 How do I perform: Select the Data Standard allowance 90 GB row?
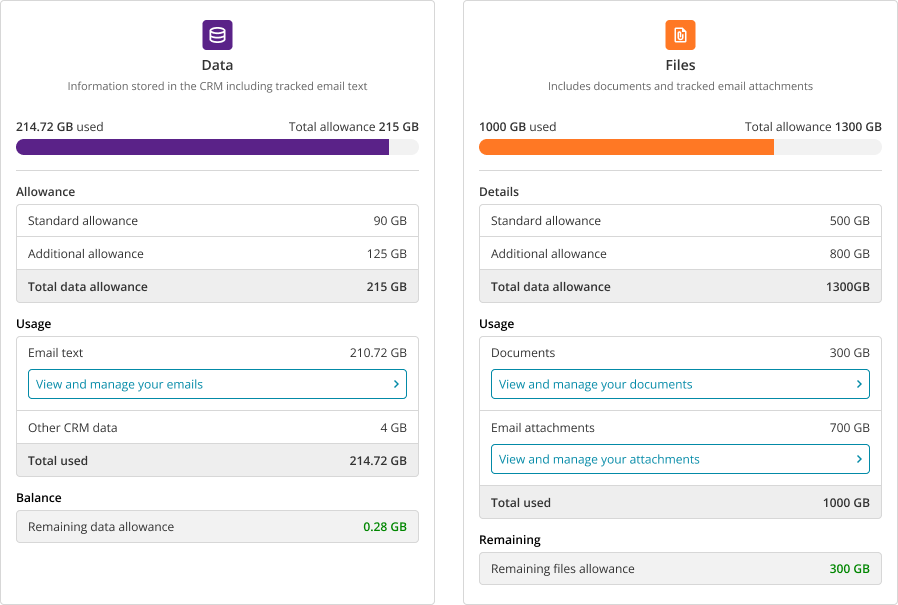[217, 221]
